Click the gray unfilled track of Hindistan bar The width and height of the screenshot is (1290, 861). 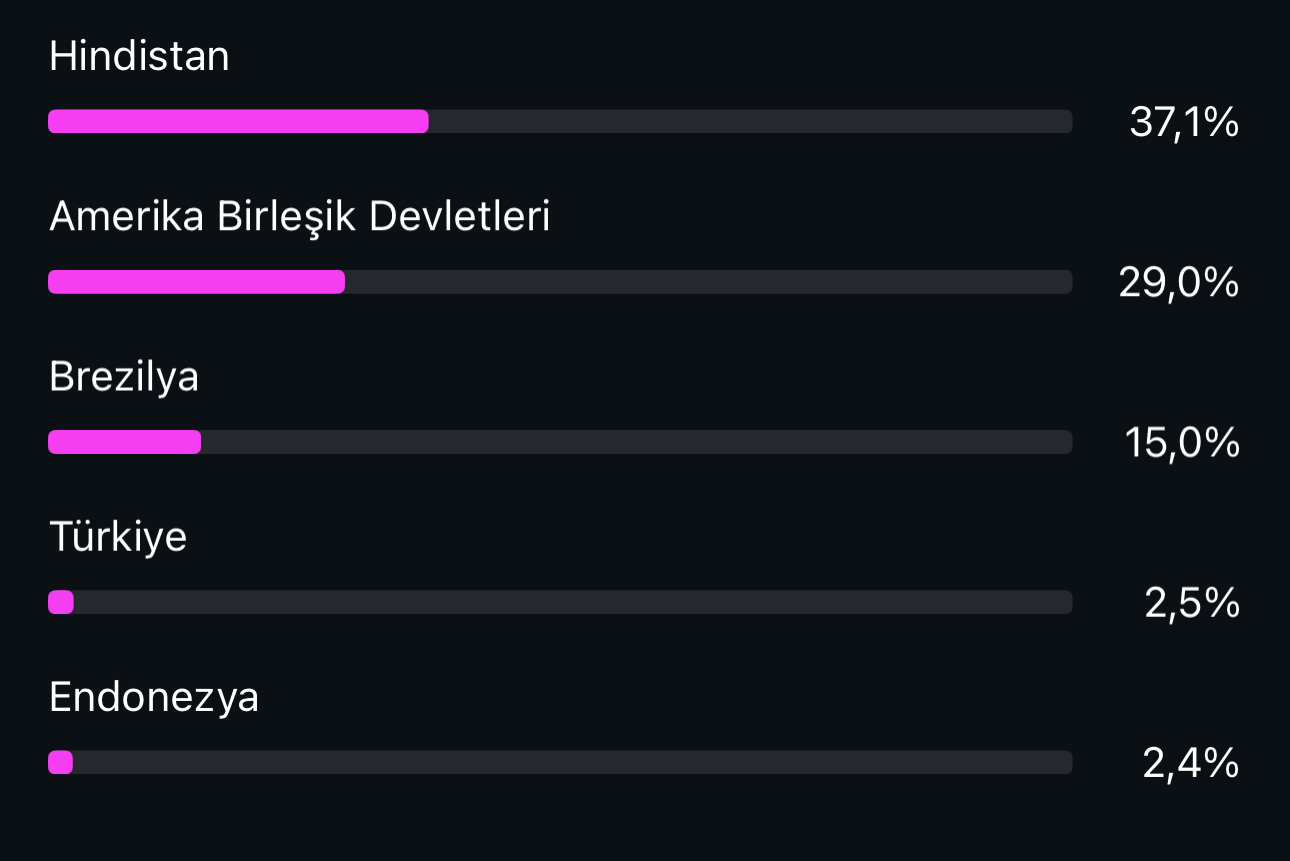pyautogui.click(x=751, y=122)
